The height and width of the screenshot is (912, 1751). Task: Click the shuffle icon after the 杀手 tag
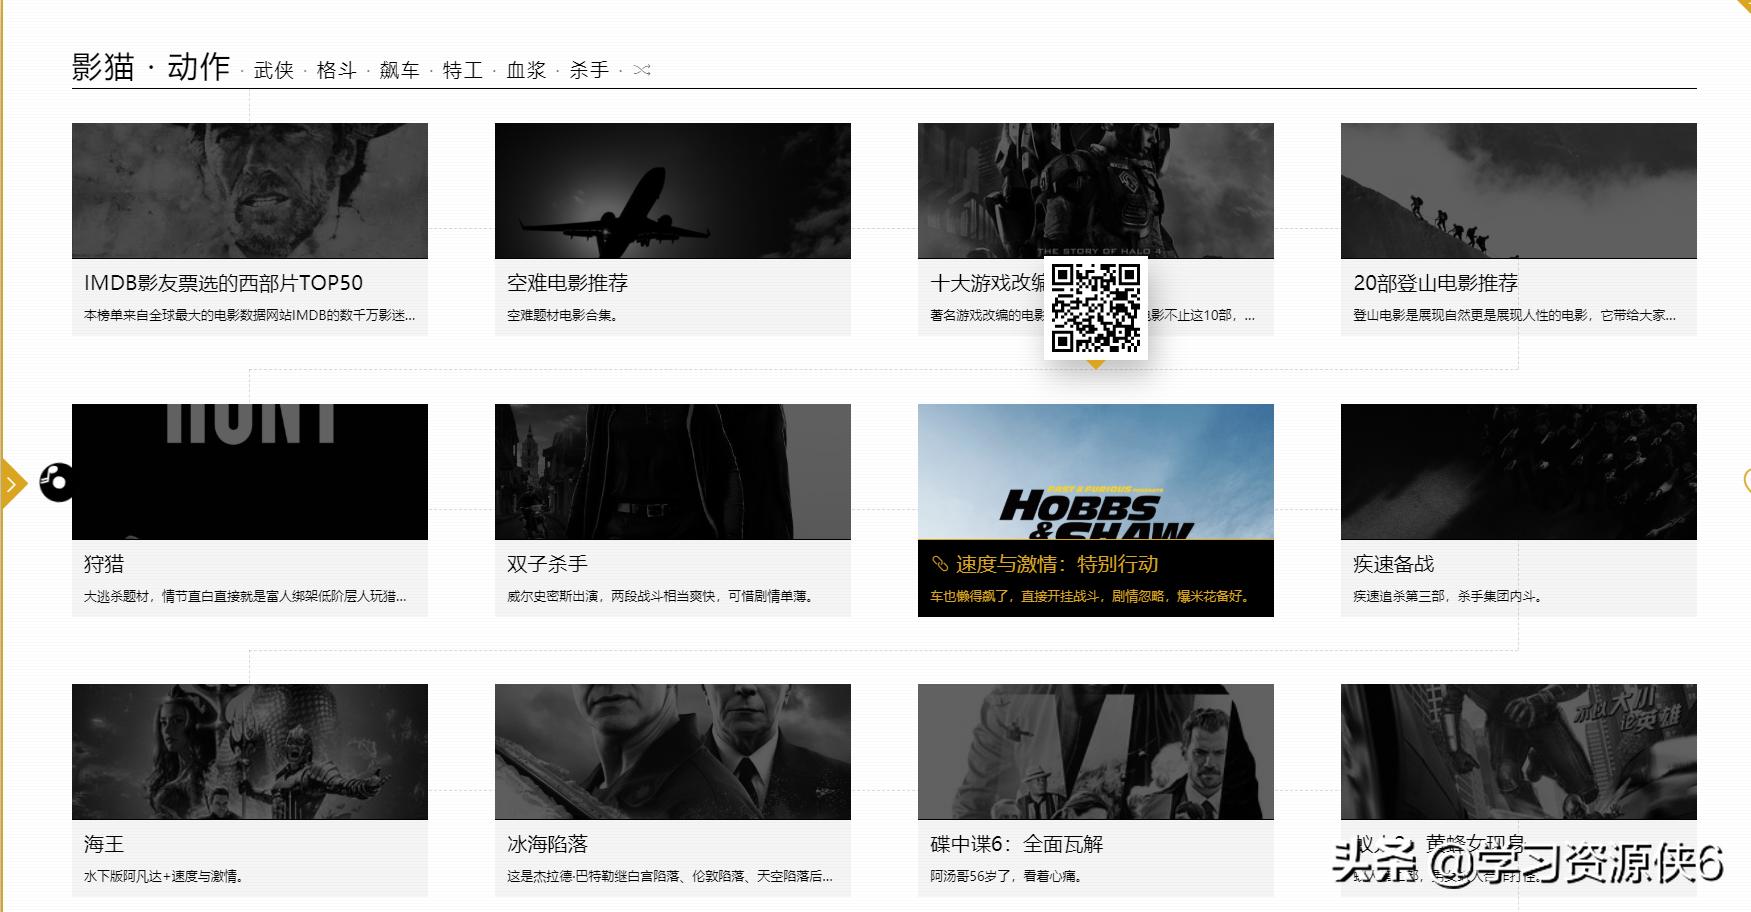point(644,70)
